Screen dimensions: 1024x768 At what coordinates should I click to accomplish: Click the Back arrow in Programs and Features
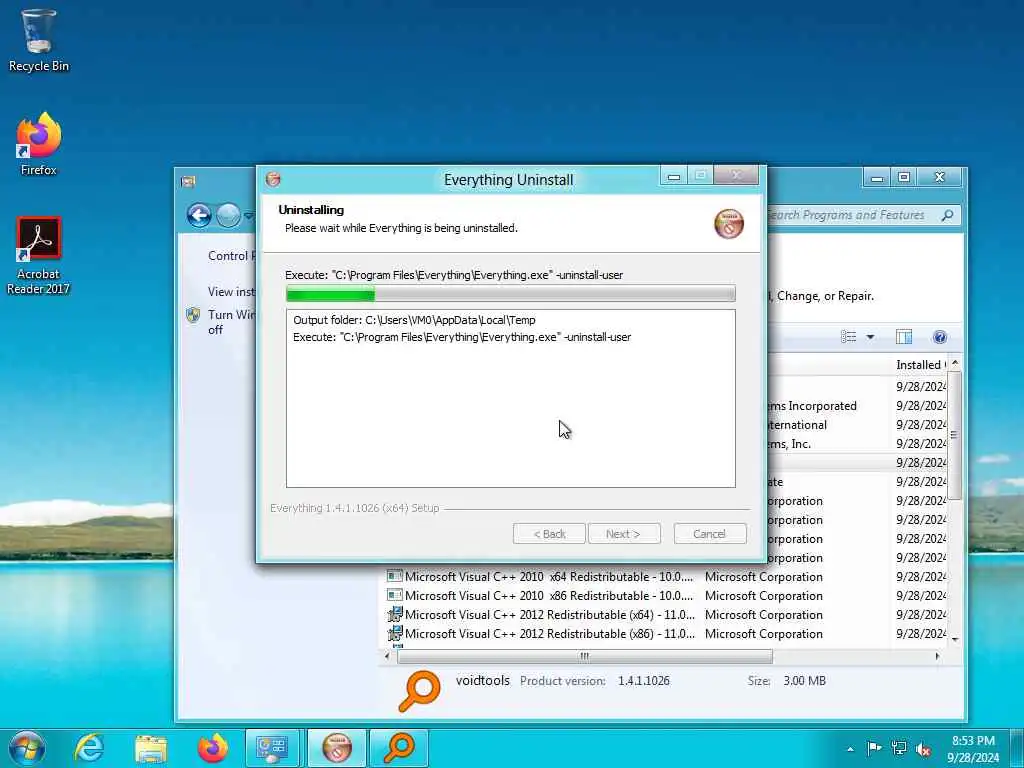click(199, 215)
